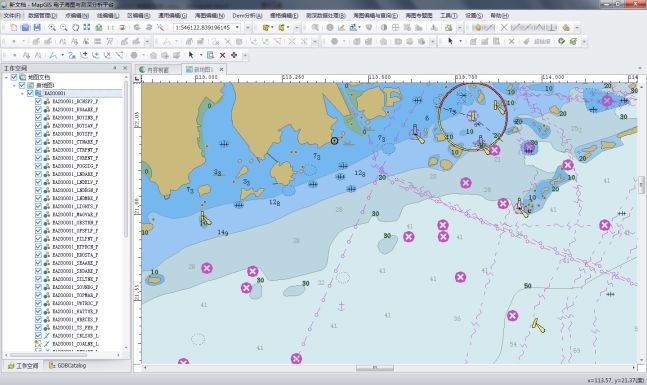
Task: Toggle checkbox of the new map node
Action: [x=22, y=85]
